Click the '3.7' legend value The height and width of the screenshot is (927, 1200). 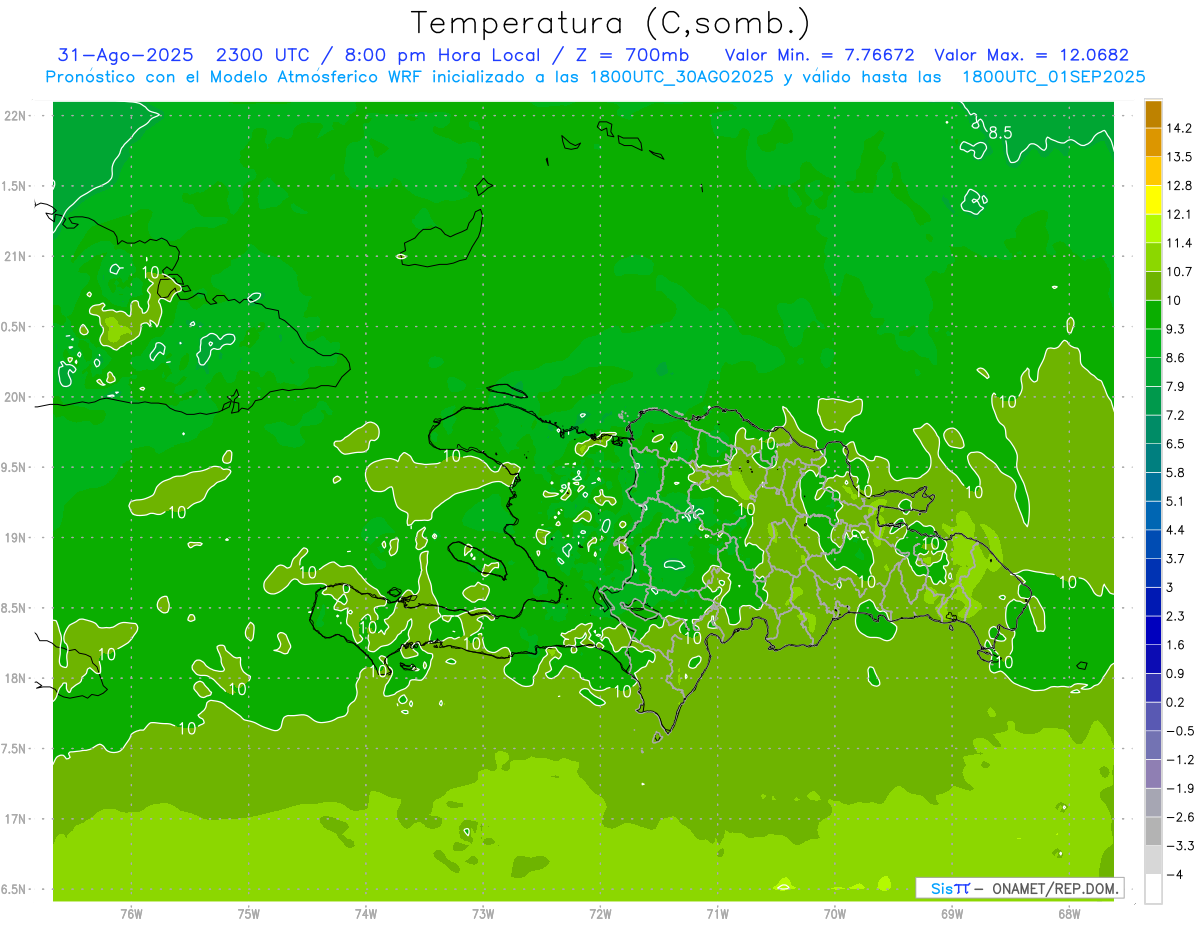pos(1175,558)
